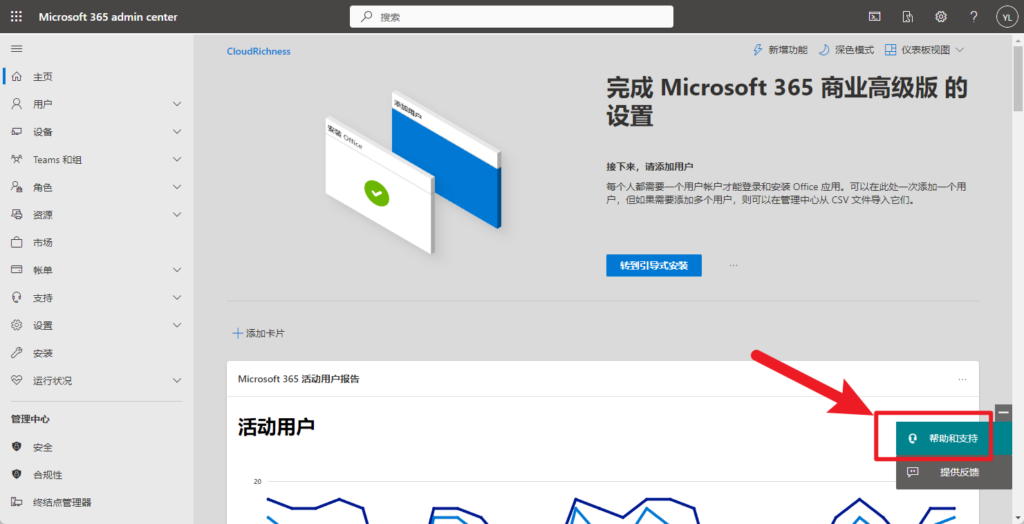Click the 帮助和支持 headset button
Screen dimensions: 1024x524
point(942,438)
